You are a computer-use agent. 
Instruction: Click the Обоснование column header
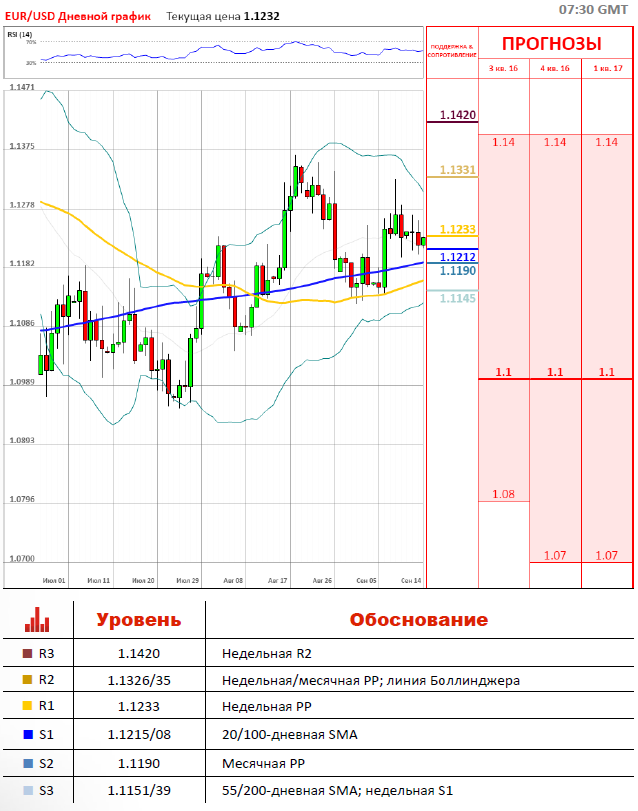point(419,619)
